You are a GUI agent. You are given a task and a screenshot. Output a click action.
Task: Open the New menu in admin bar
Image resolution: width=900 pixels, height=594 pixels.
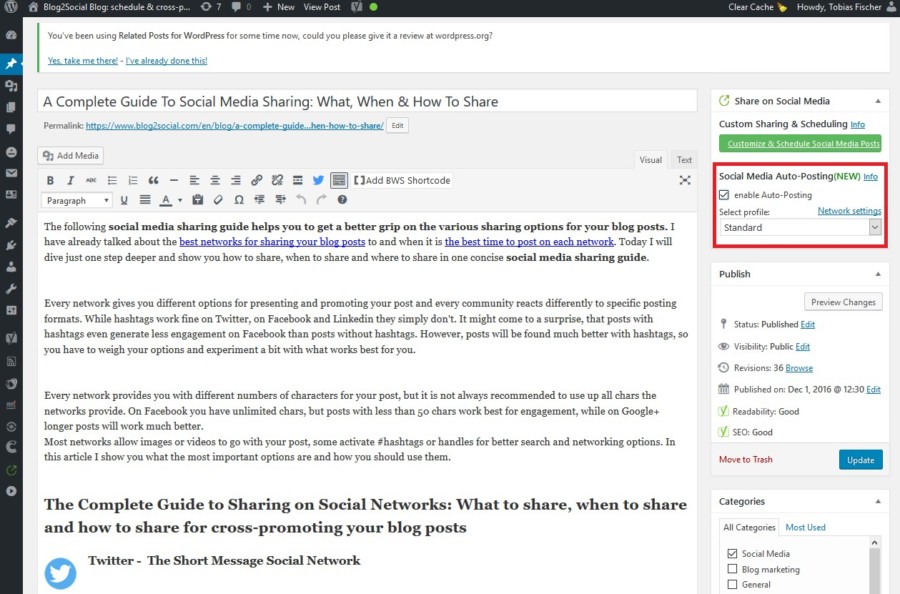278,7
